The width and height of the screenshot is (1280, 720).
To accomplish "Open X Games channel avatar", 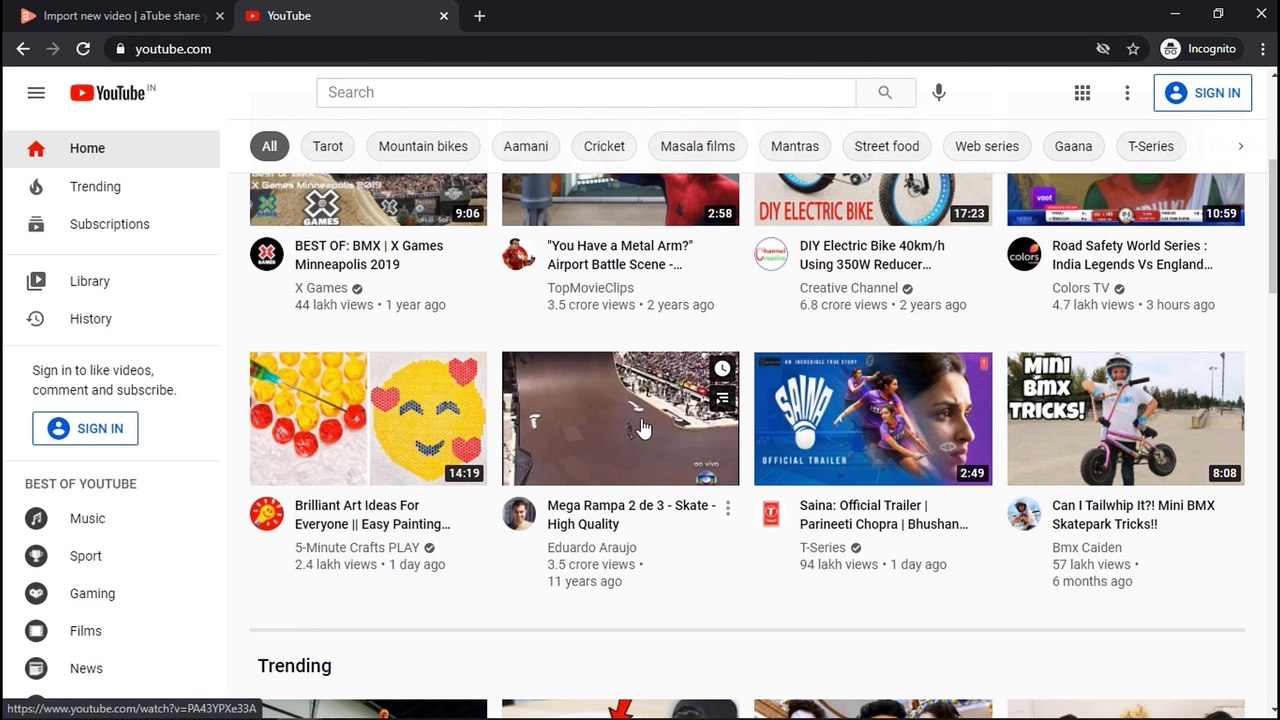I will (267, 255).
